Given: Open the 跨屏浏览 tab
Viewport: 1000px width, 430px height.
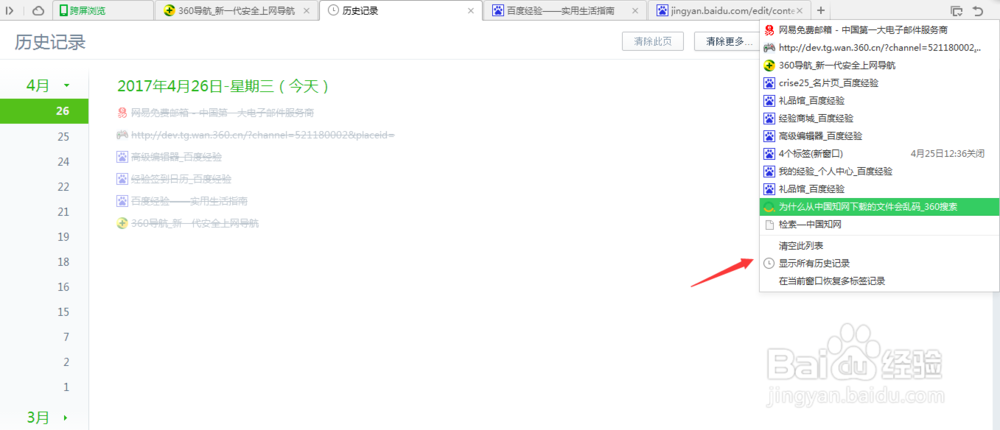Looking at the screenshot, I should pos(103,10).
